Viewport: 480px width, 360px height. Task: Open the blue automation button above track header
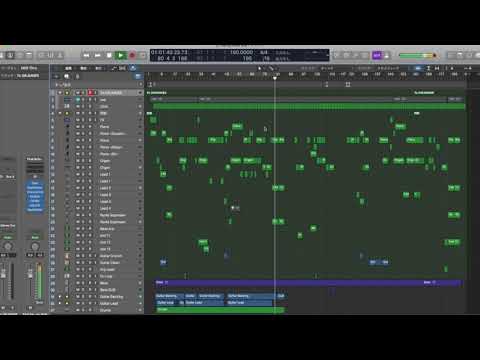(x=133, y=68)
